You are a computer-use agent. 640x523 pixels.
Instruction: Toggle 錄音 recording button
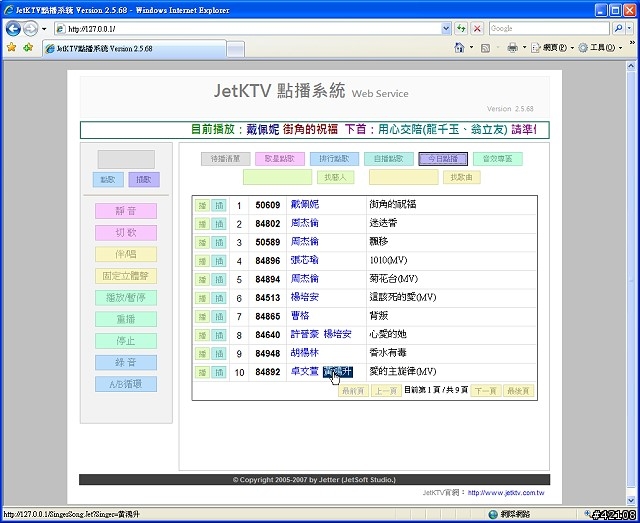click(x=126, y=363)
